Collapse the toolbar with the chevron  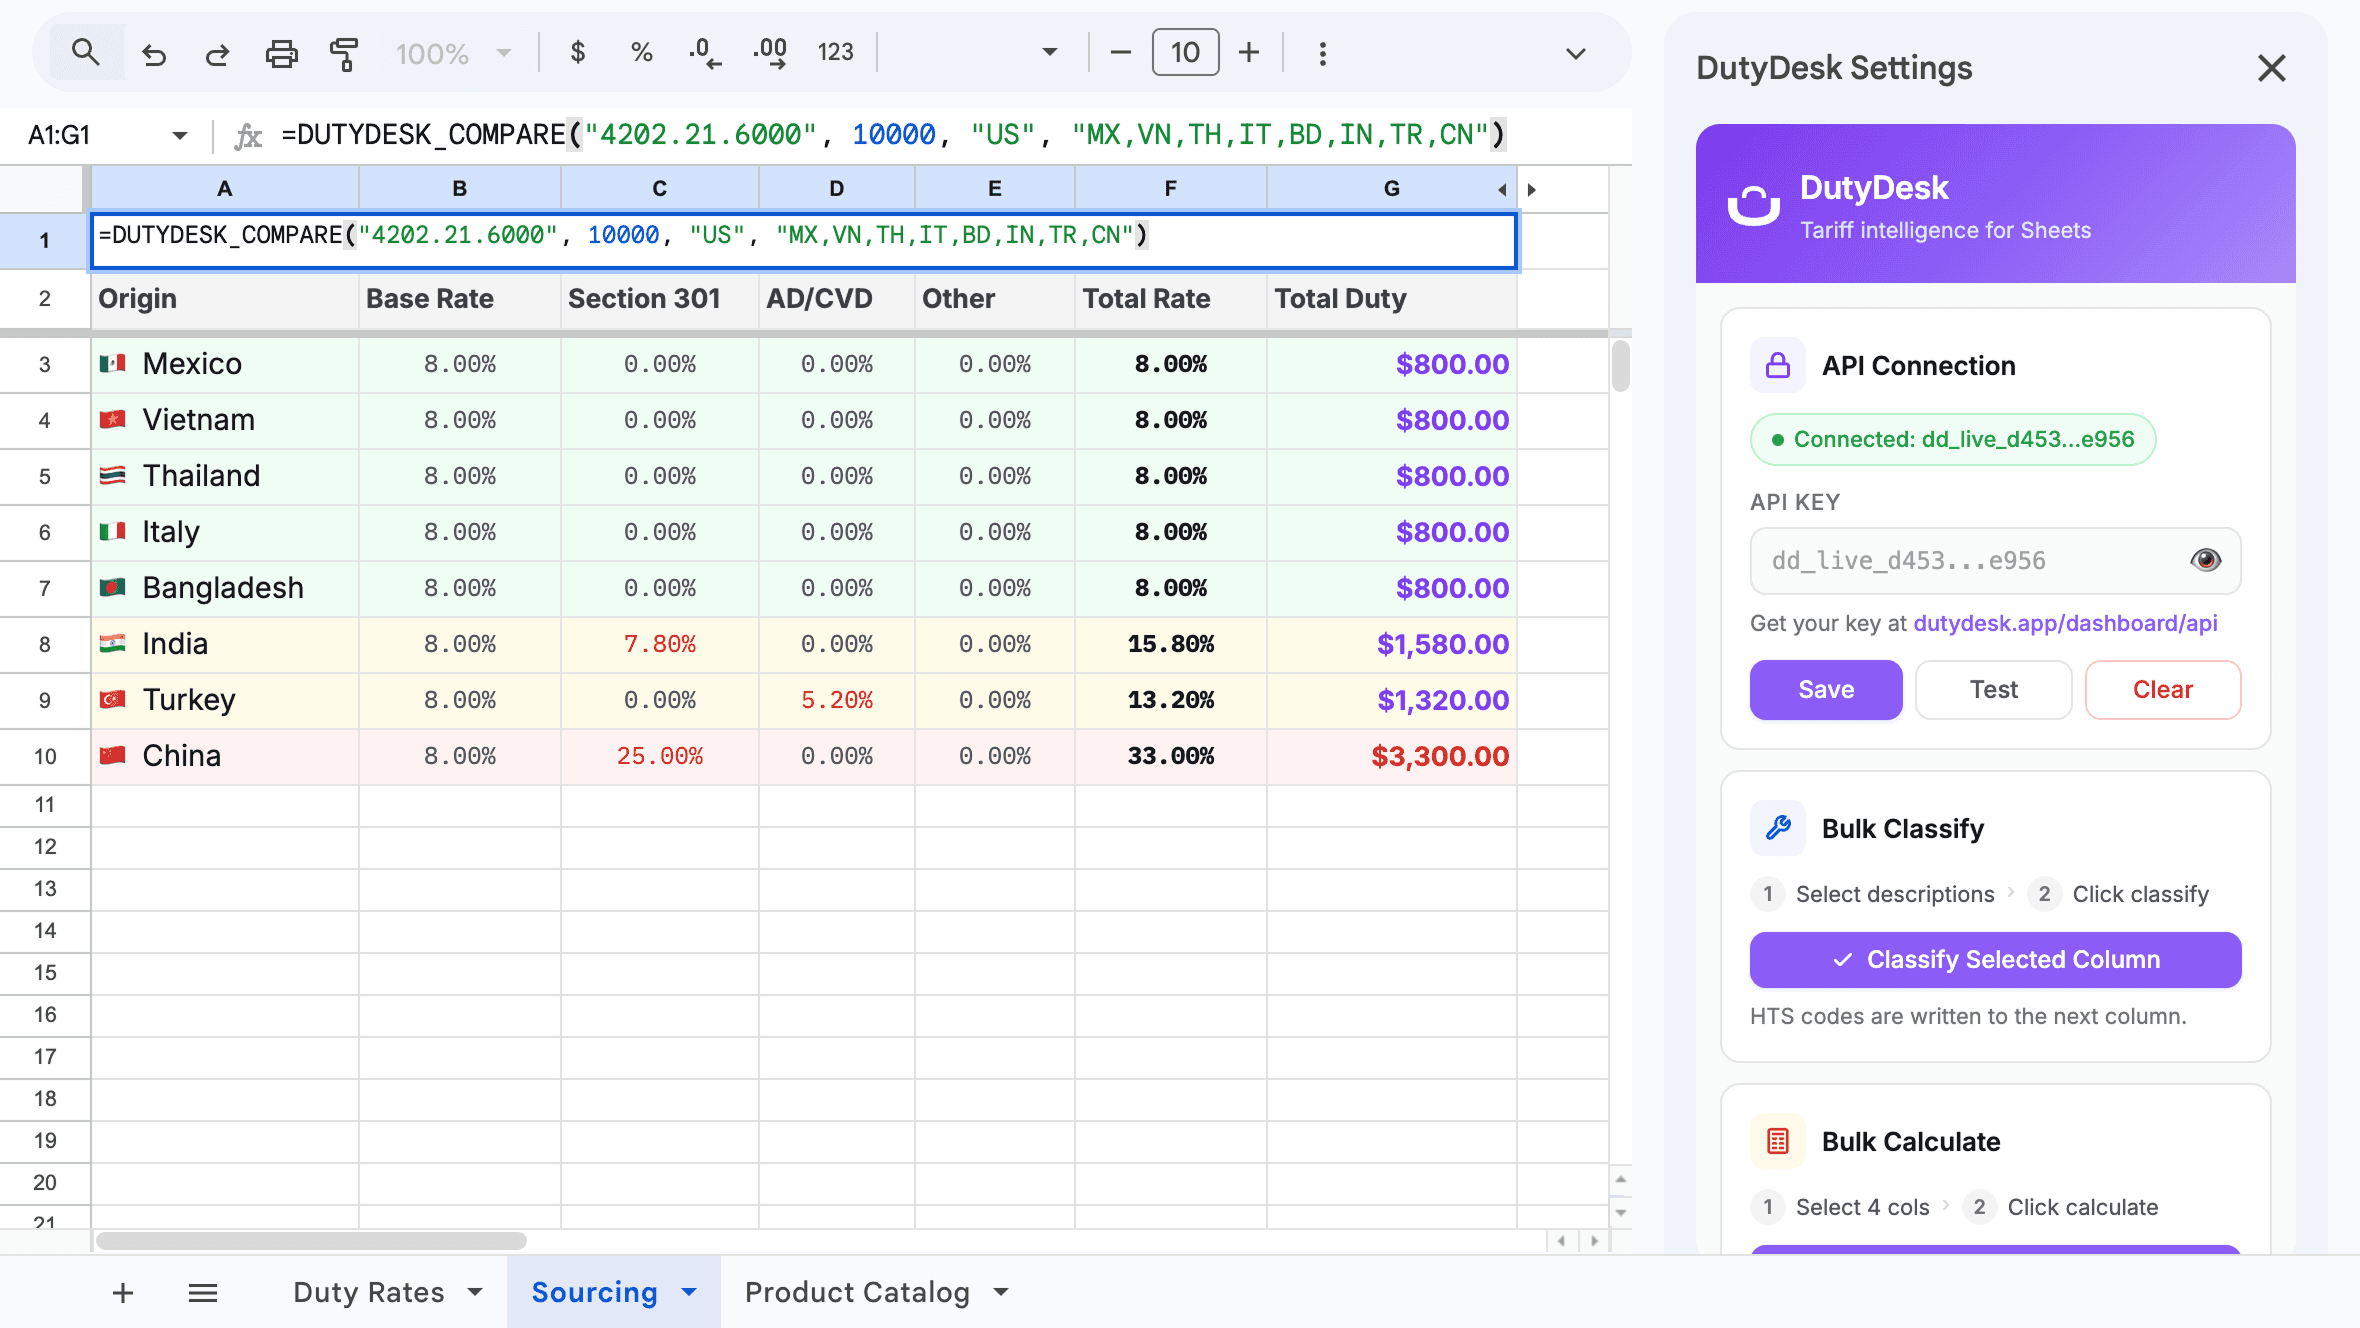coord(1577,52)
